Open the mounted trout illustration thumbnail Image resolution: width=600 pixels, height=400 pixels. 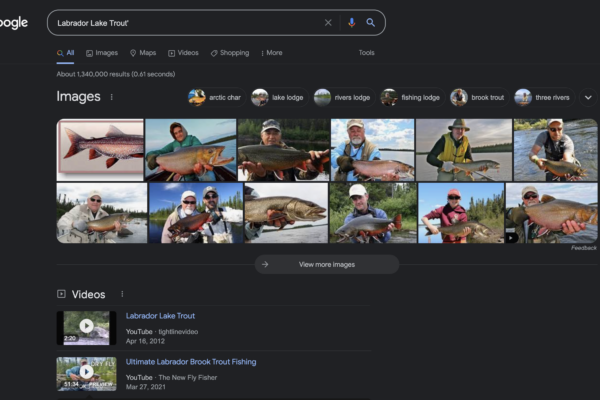[100, 149]
